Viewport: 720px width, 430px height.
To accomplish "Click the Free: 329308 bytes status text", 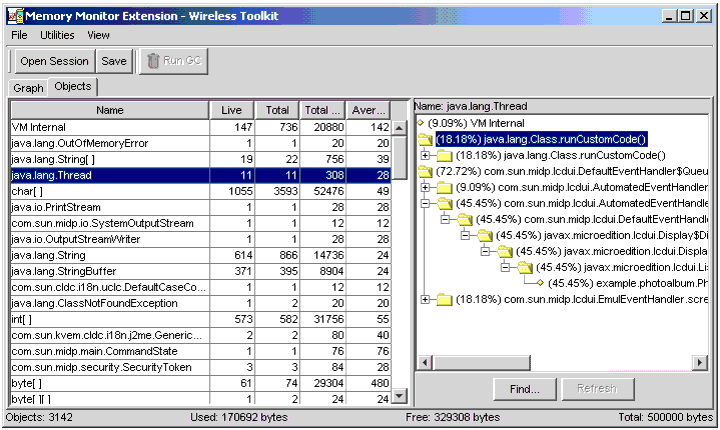I will click(453, 417).
